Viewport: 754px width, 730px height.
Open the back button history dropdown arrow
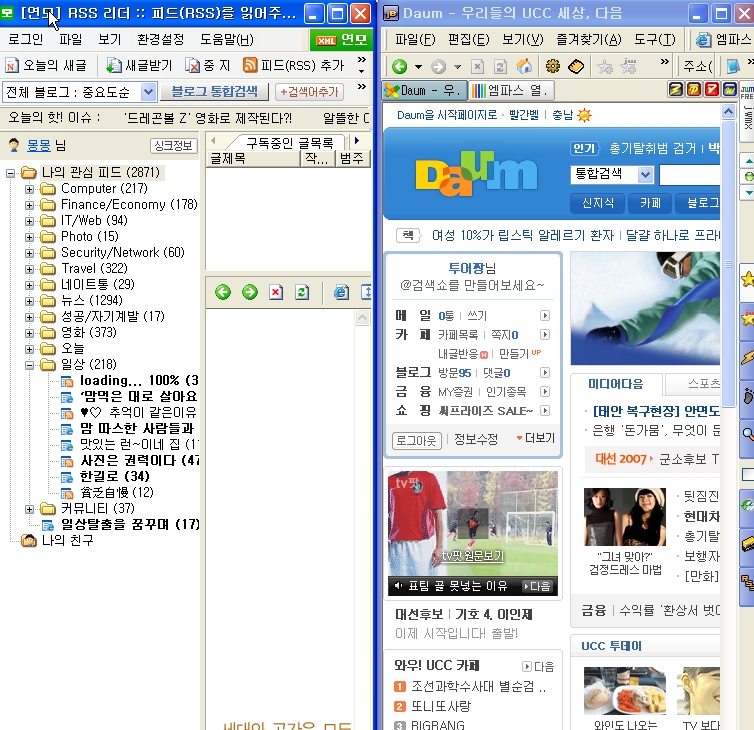pyautogui.click(x=418, y=67)
